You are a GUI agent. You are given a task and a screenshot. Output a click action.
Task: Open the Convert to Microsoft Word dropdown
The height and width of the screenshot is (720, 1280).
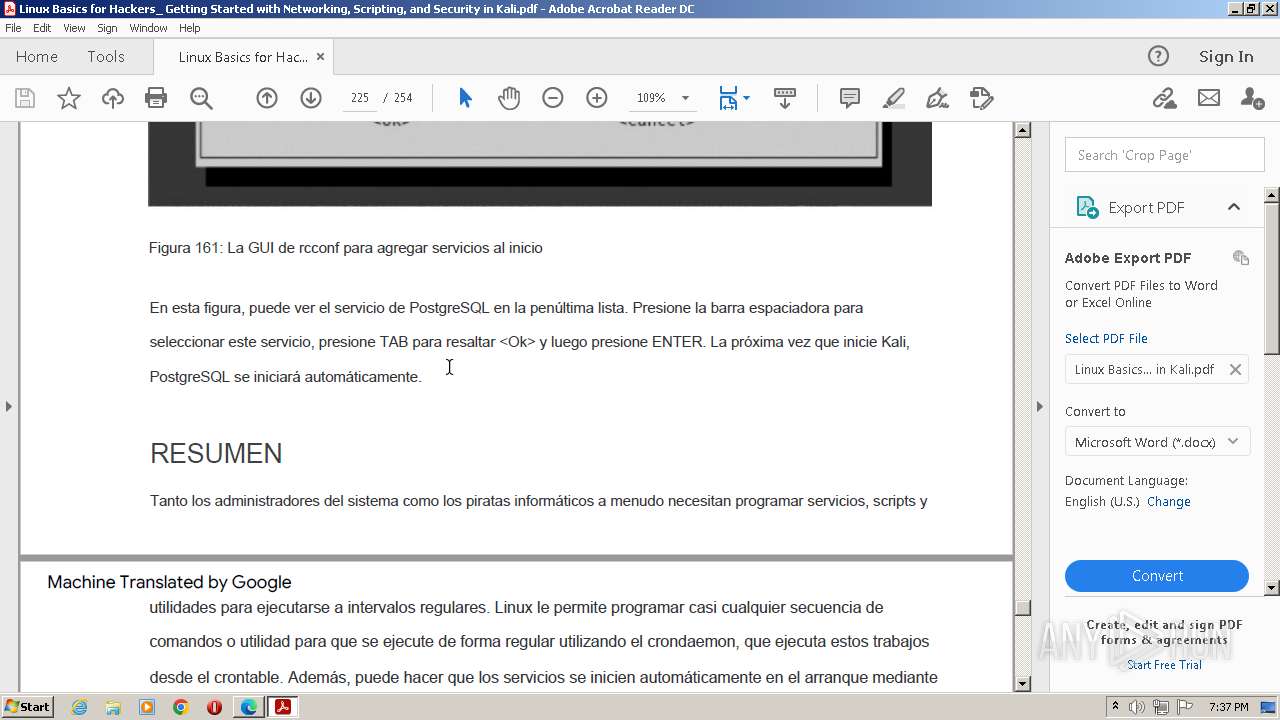click(x=1157, y=442)
